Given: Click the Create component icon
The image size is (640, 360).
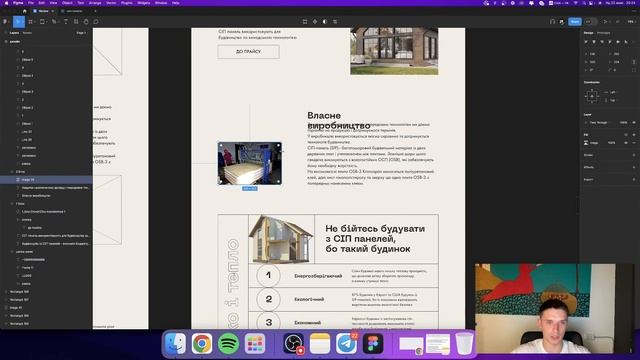Looking at the screenshot, I should pos(315,22).
